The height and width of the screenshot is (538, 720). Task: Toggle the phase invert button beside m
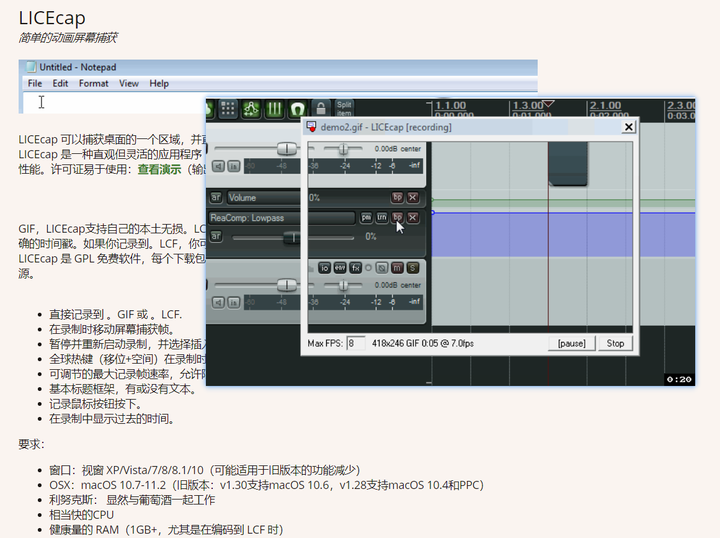click(382, 268)
